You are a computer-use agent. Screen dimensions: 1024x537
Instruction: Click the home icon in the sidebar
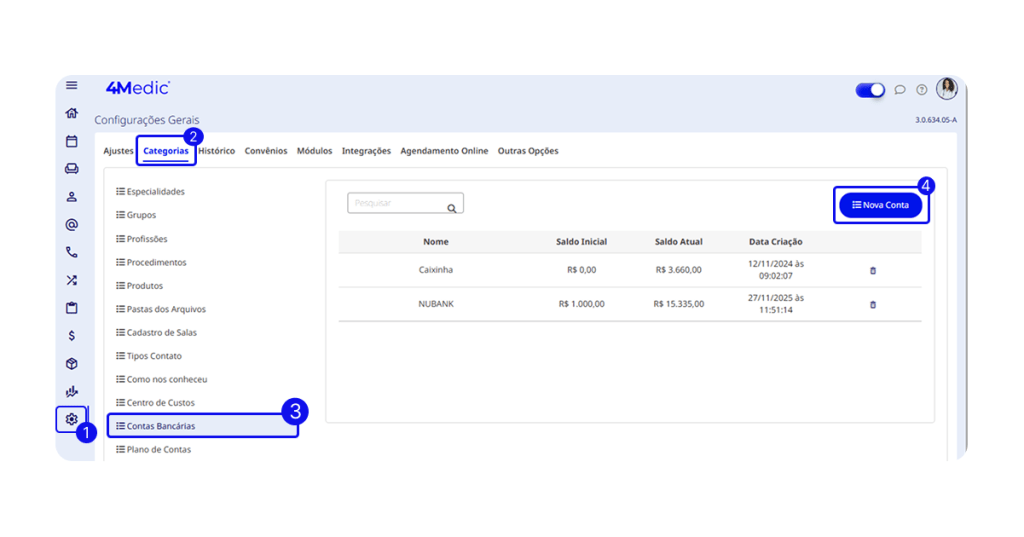71,113
